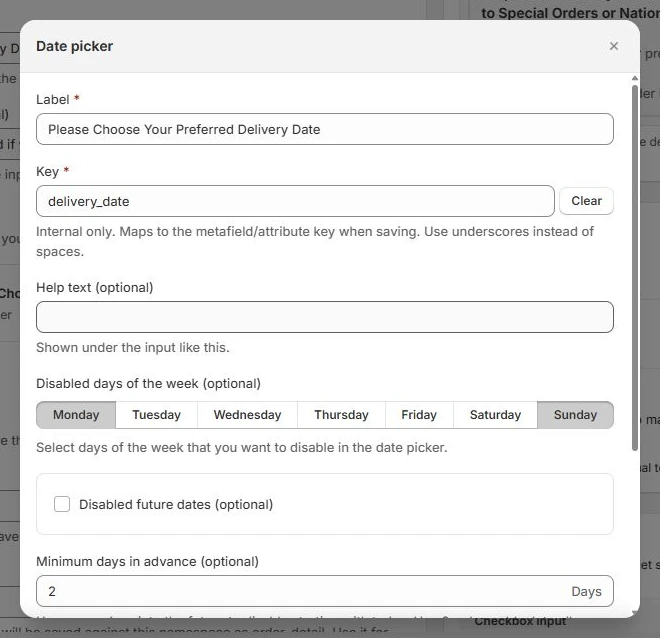Image resolution: width=660 pixels, height=638 pixels.
Task: Click the 'Minimum days in advance (optional)' label
Action: click(147, 561)
